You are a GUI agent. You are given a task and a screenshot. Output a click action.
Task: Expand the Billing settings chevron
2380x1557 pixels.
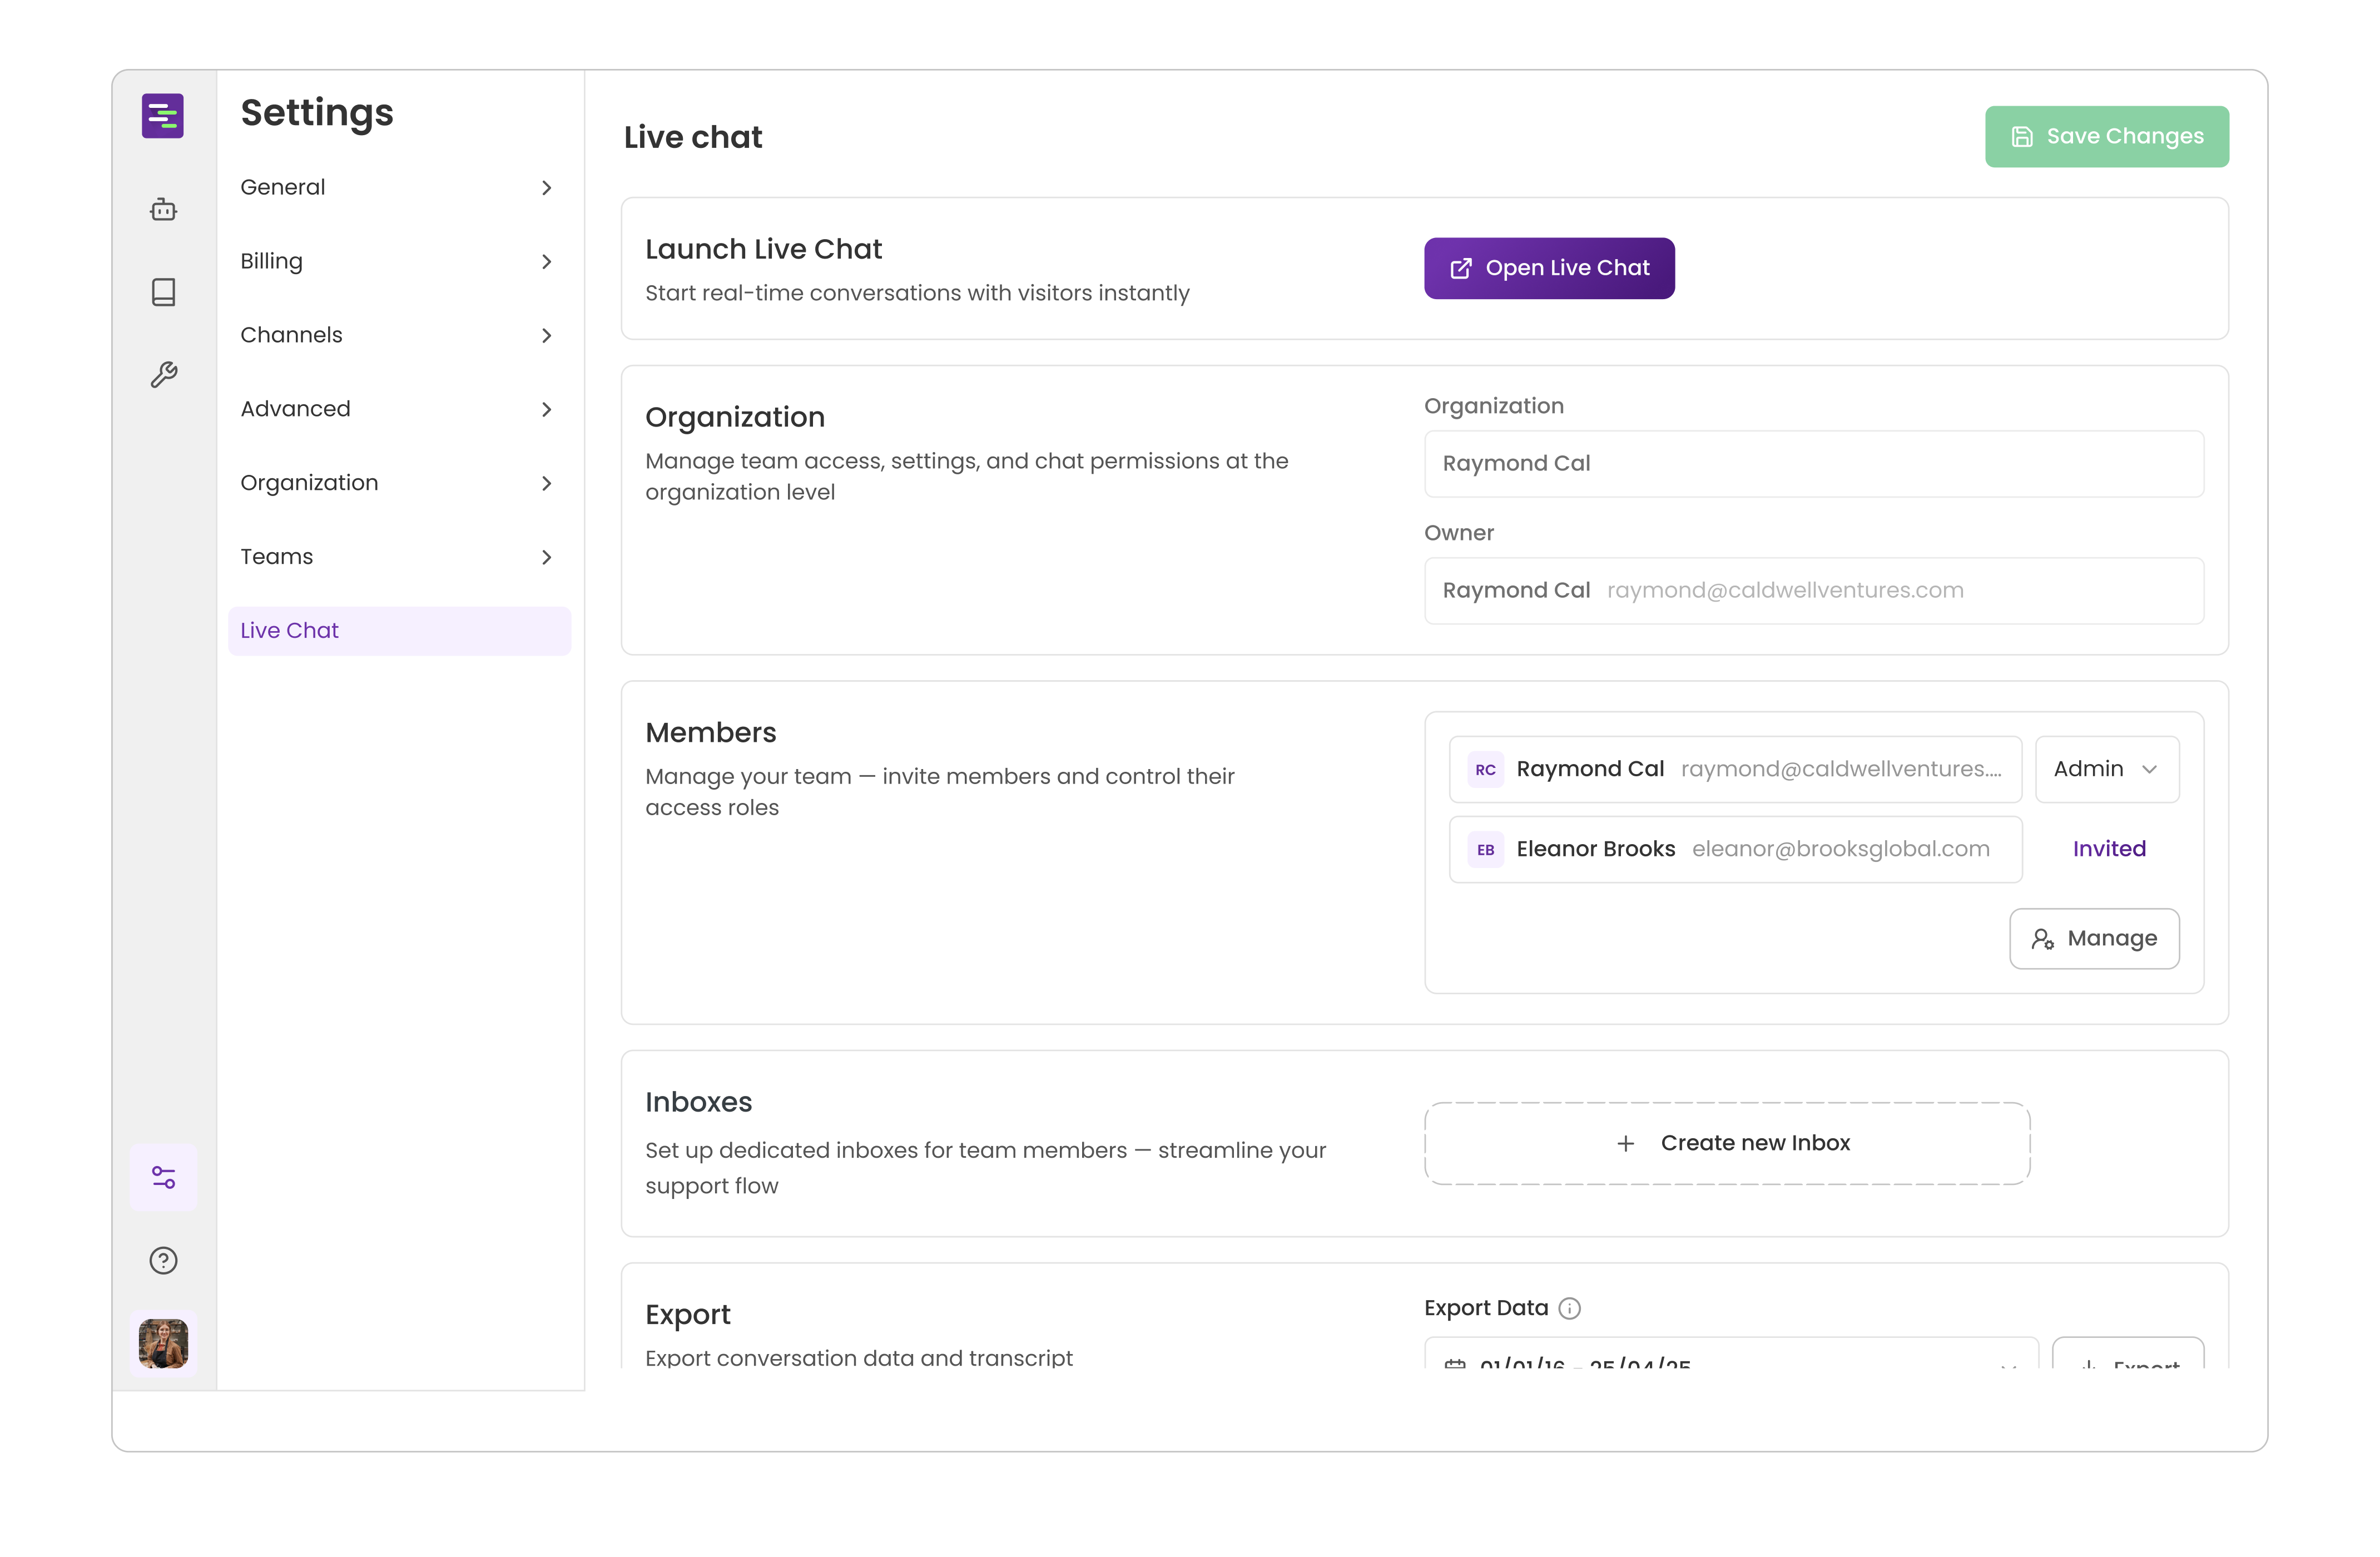546,262
